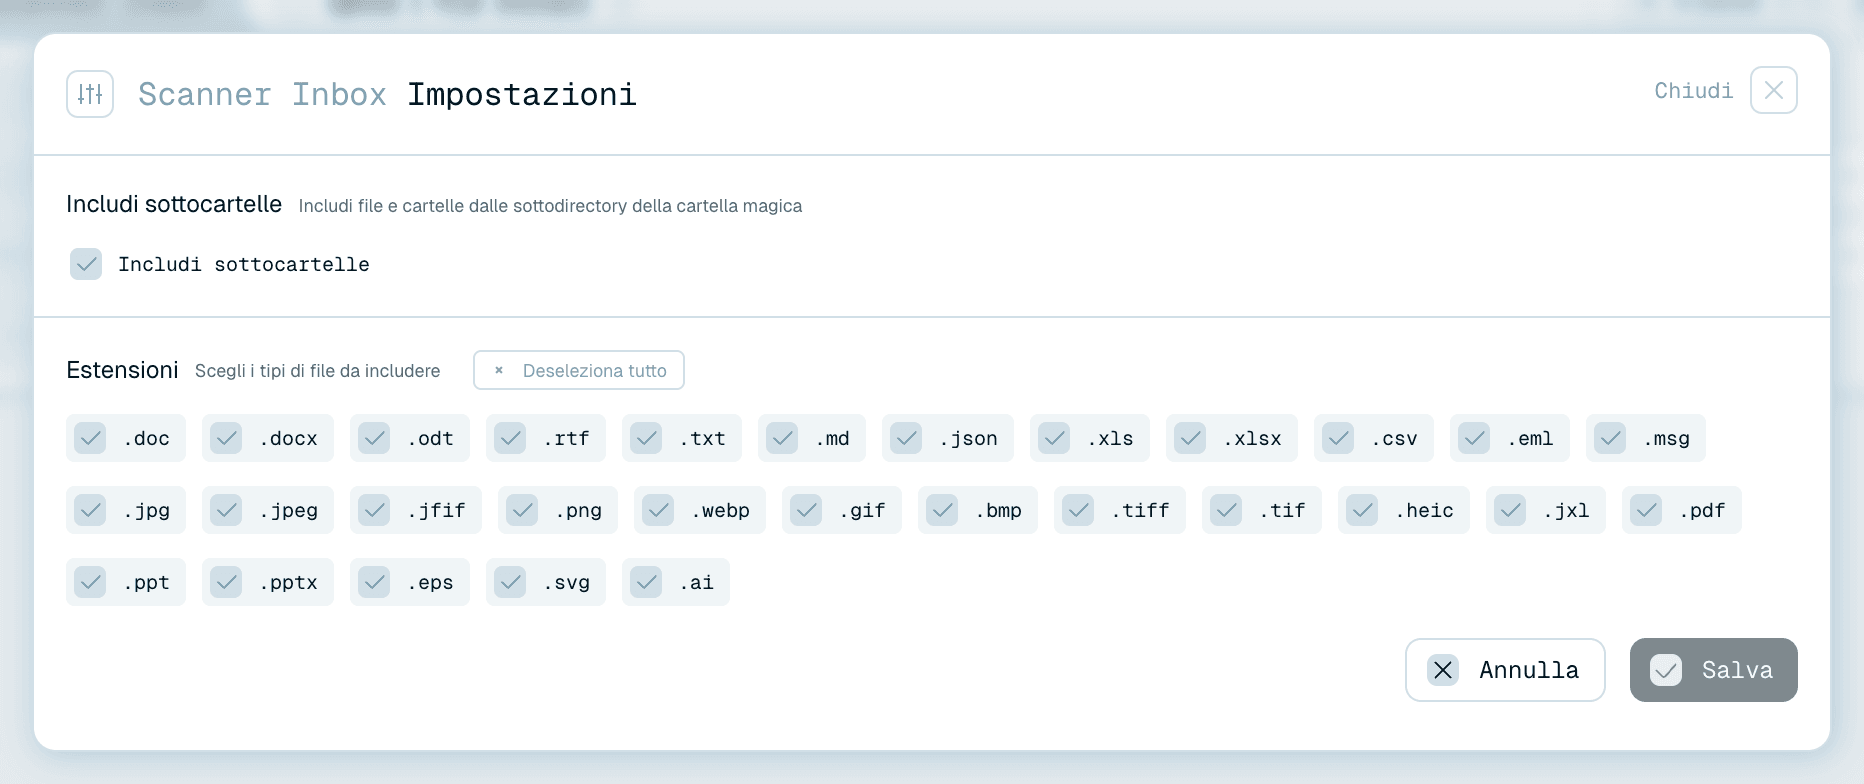1864x784 pixels.
Task: Save settings with the Salva button
Action: coord(1714,670)
